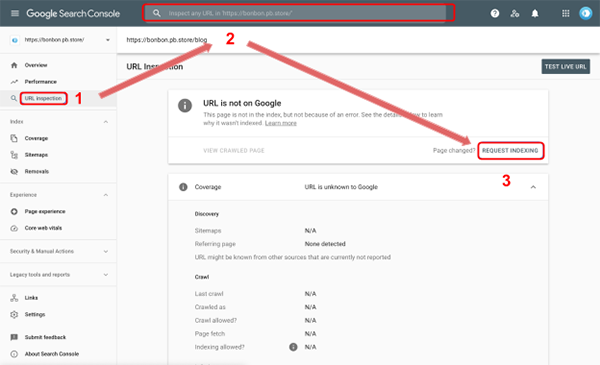Follow the Learn more link
The width and height of the screenshot is (600, 365).
[280, 123]
